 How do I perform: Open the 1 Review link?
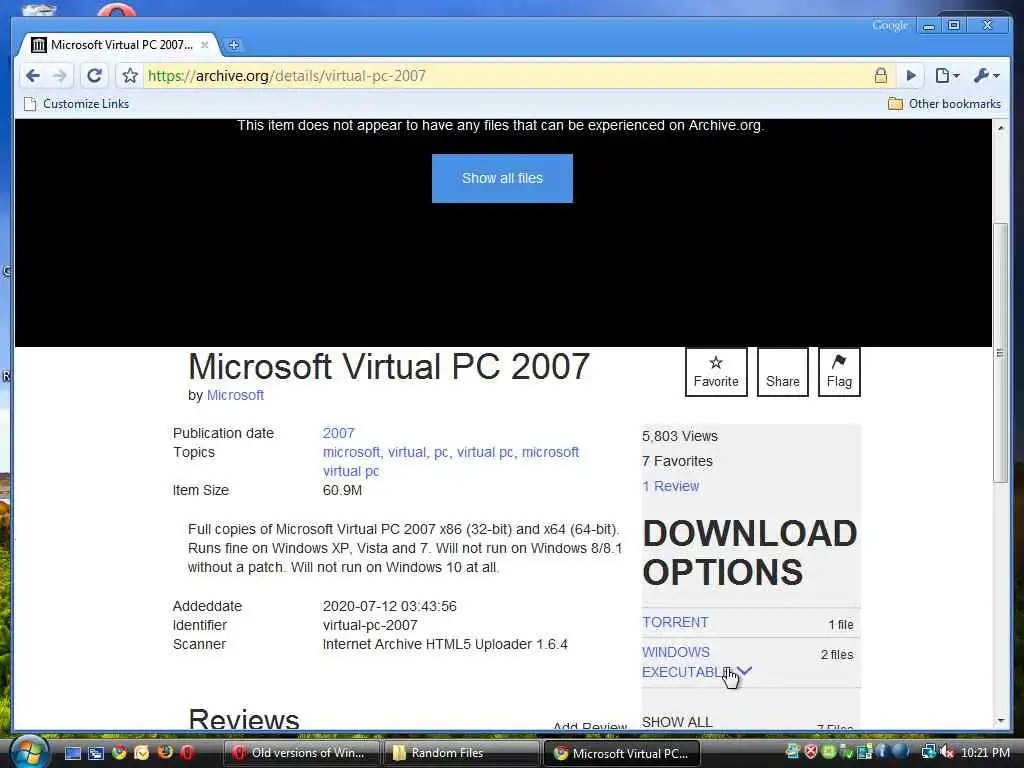pyautogui.click(x=671, y=486)
